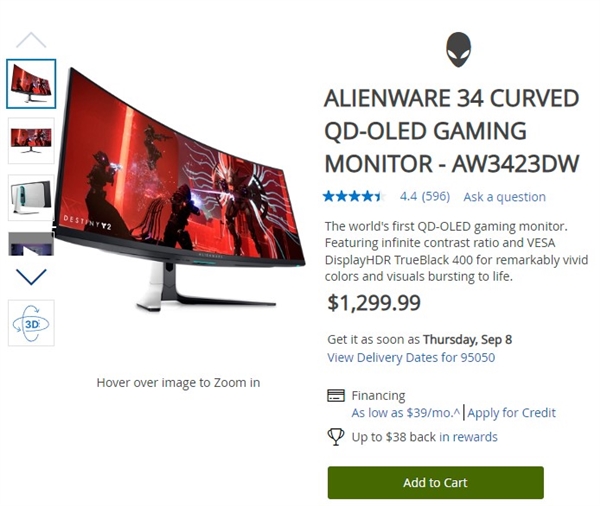Click the product title AW3423DW heading
This screenshot has width=600, height=506.
(452, 131)
